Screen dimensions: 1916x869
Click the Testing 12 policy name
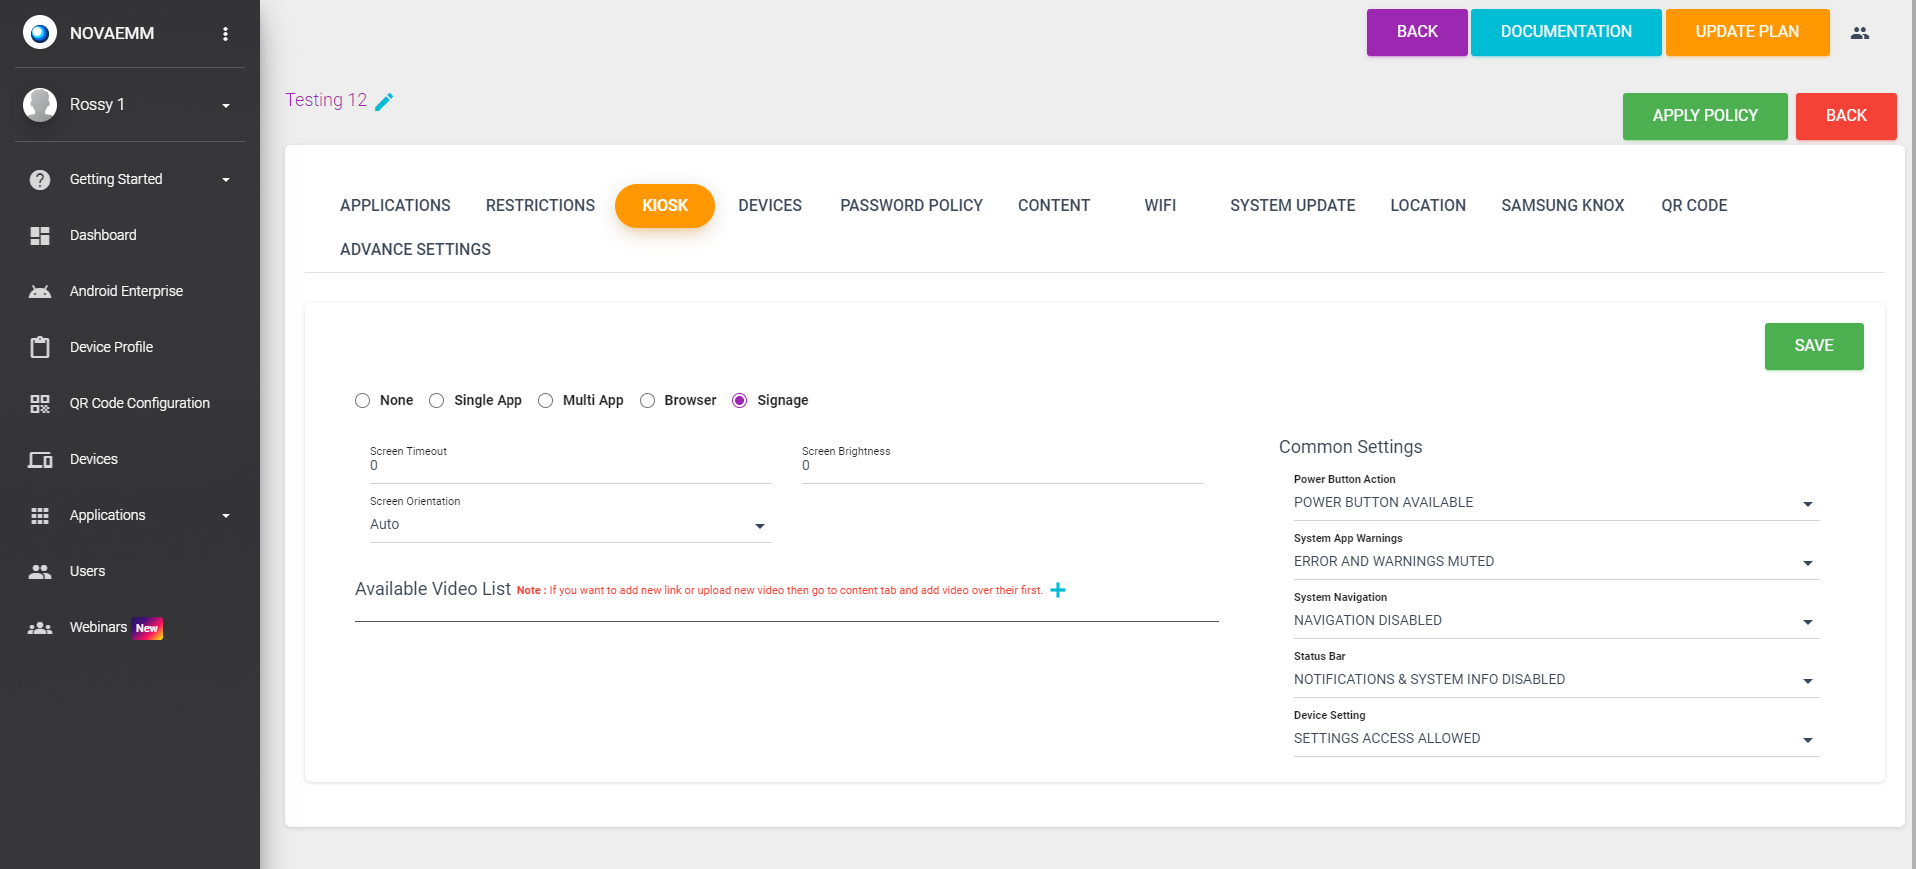[326, 100]
